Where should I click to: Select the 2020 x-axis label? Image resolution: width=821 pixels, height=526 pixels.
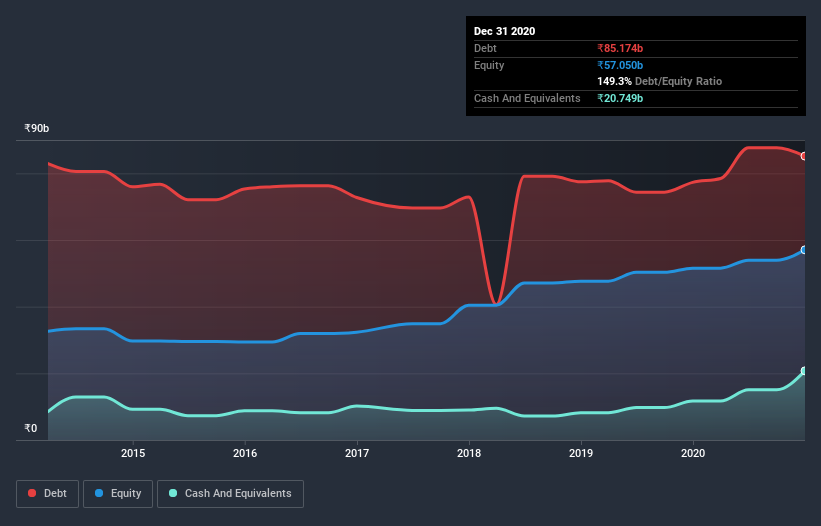tap(693, 453)
